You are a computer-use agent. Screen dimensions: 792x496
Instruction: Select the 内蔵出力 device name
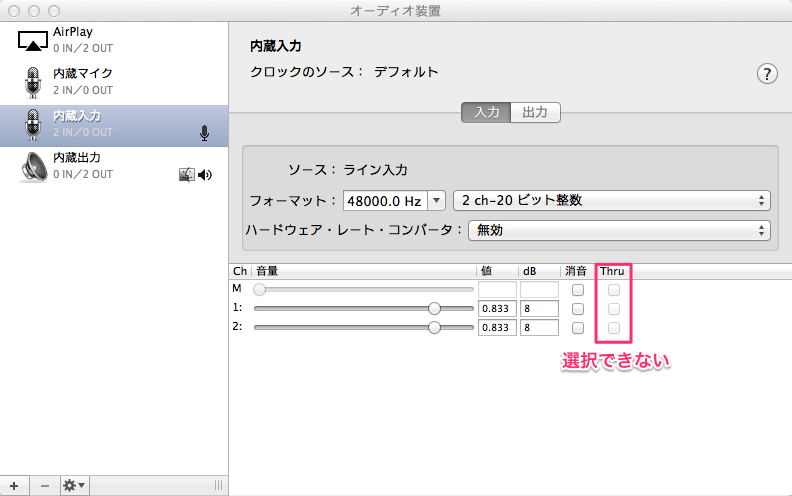click(77, 158)
